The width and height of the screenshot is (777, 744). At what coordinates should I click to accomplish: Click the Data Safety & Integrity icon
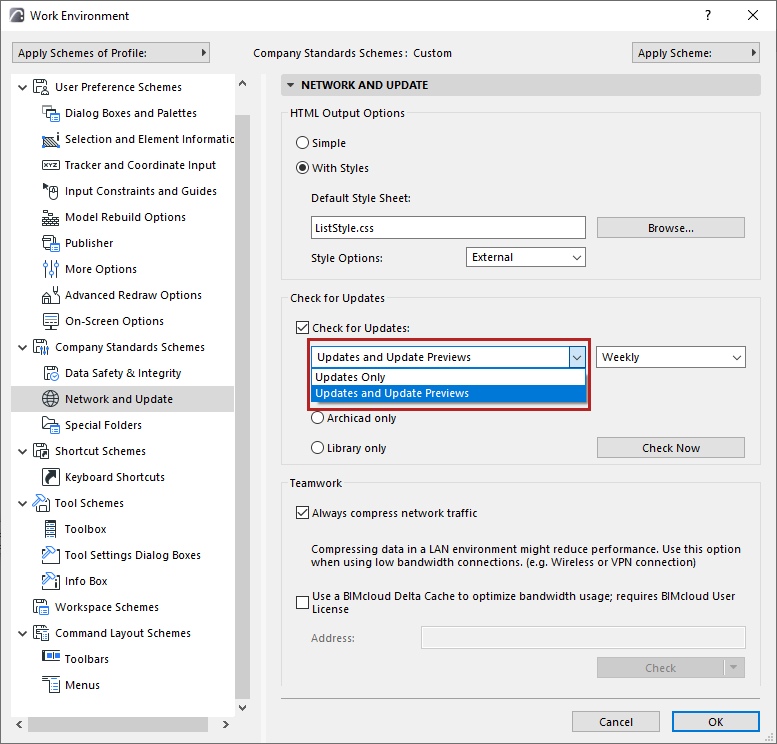pyautogui.click(x=51, y=373)
